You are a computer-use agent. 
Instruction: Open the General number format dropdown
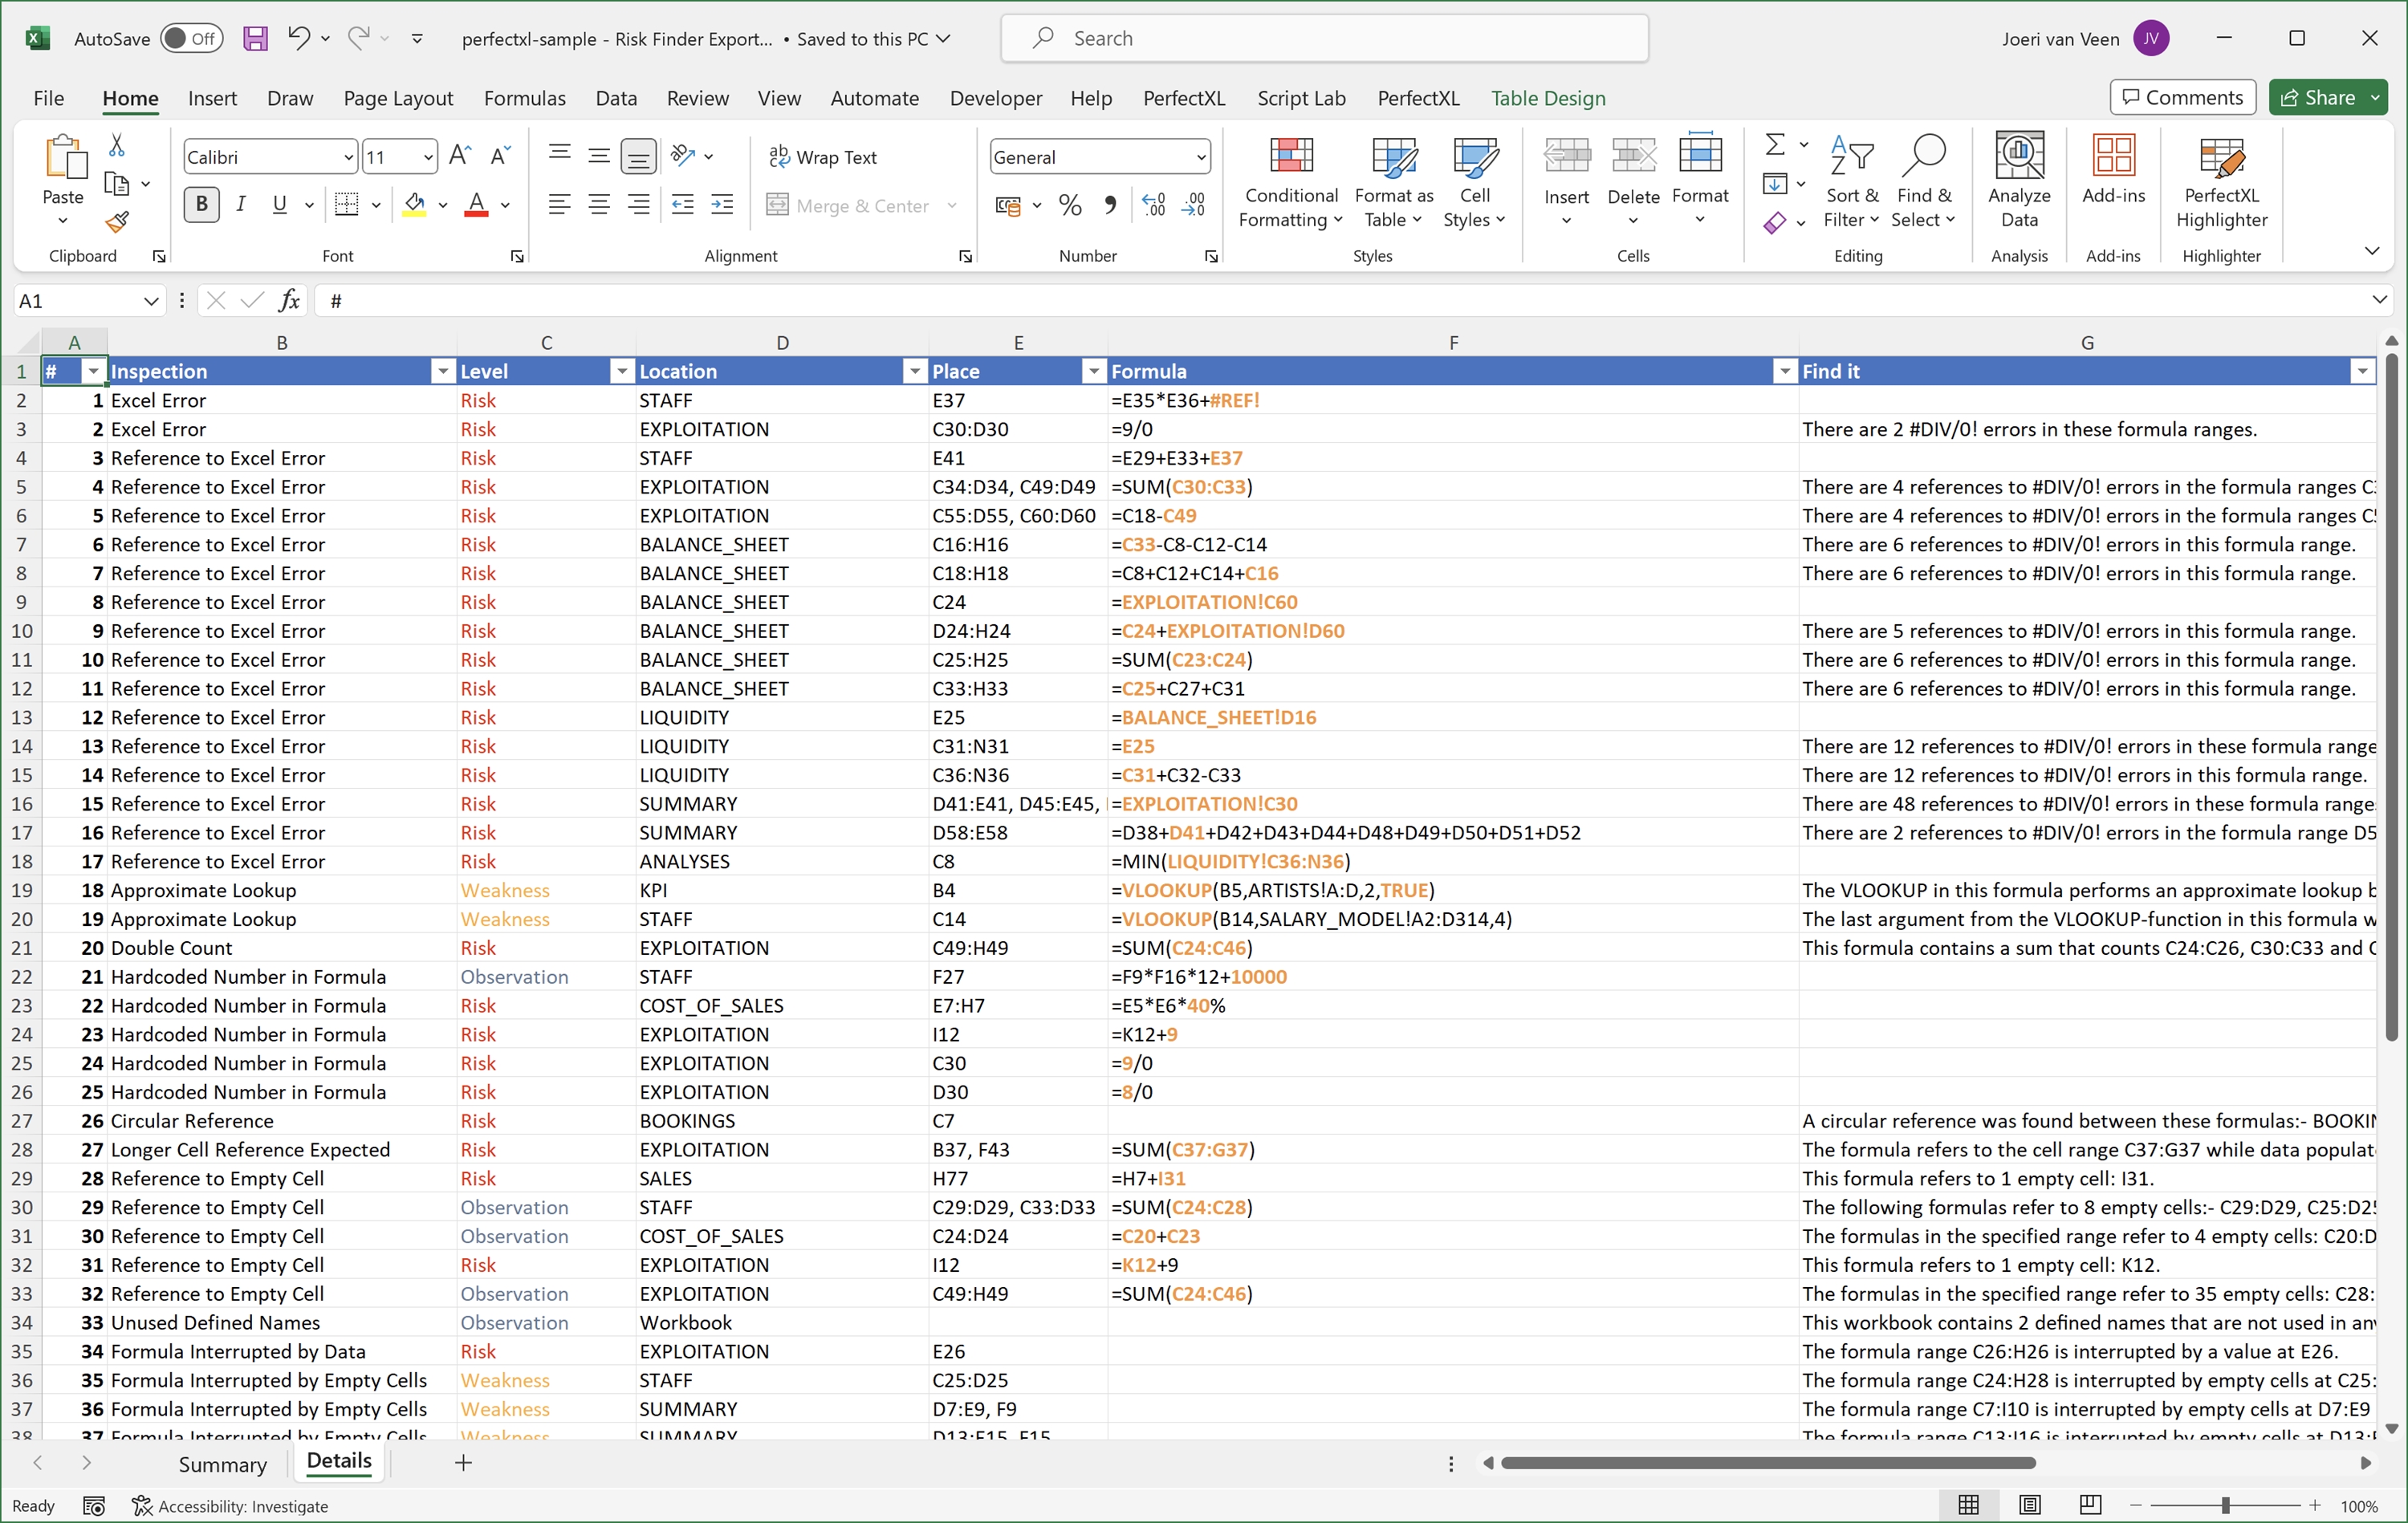[x=1200, y=157]
